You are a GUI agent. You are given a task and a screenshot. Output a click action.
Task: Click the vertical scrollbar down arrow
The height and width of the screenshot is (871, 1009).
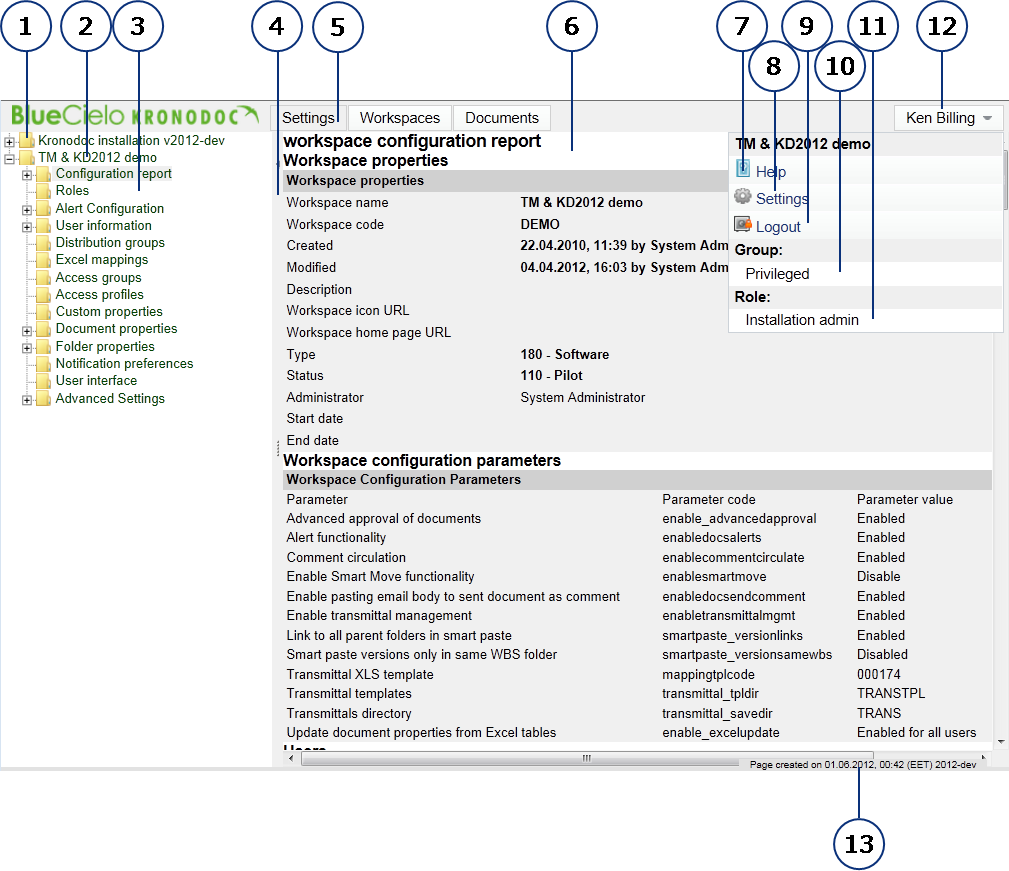coord(1001,742)
